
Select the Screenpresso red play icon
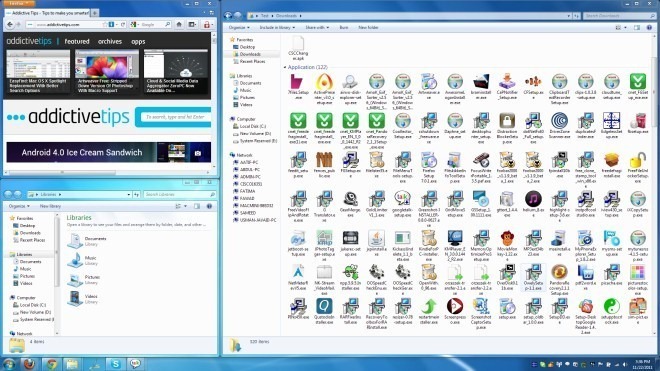click(x=455, y=306)
